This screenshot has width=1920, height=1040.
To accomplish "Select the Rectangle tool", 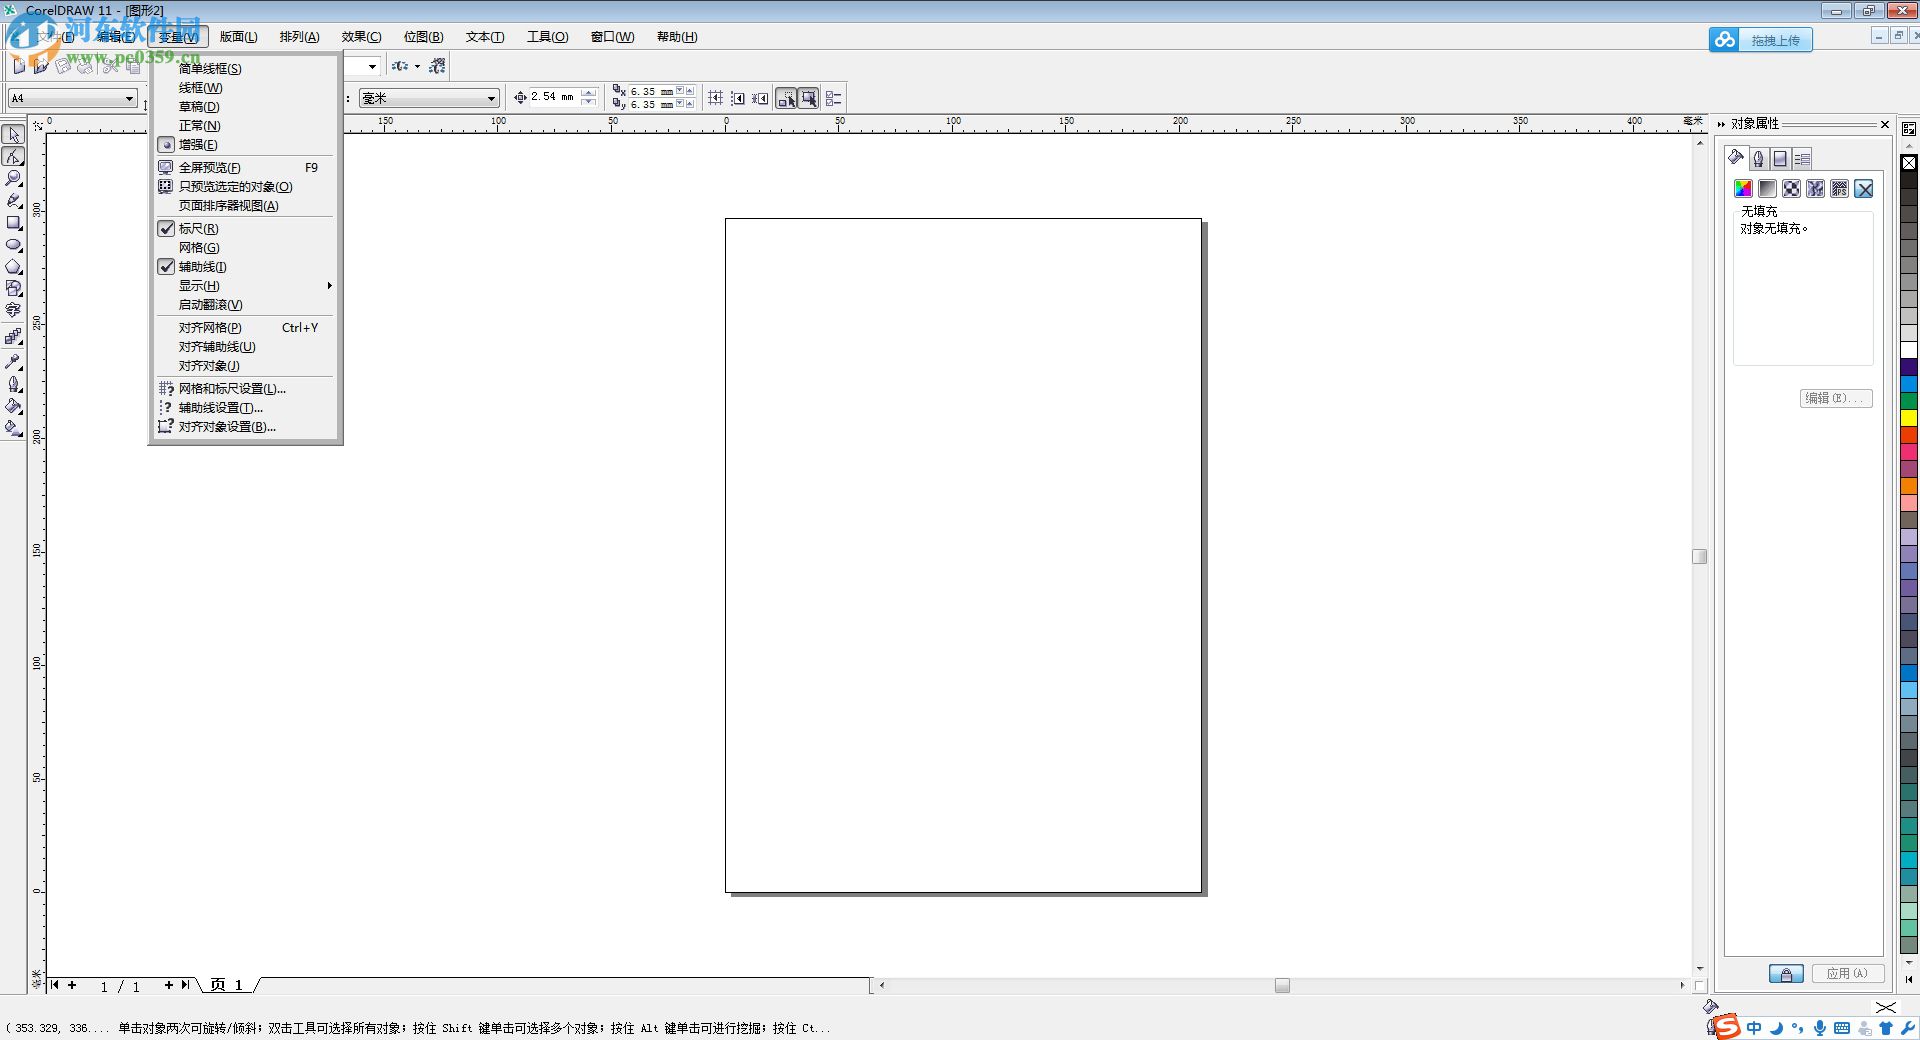I will point(14,224).
